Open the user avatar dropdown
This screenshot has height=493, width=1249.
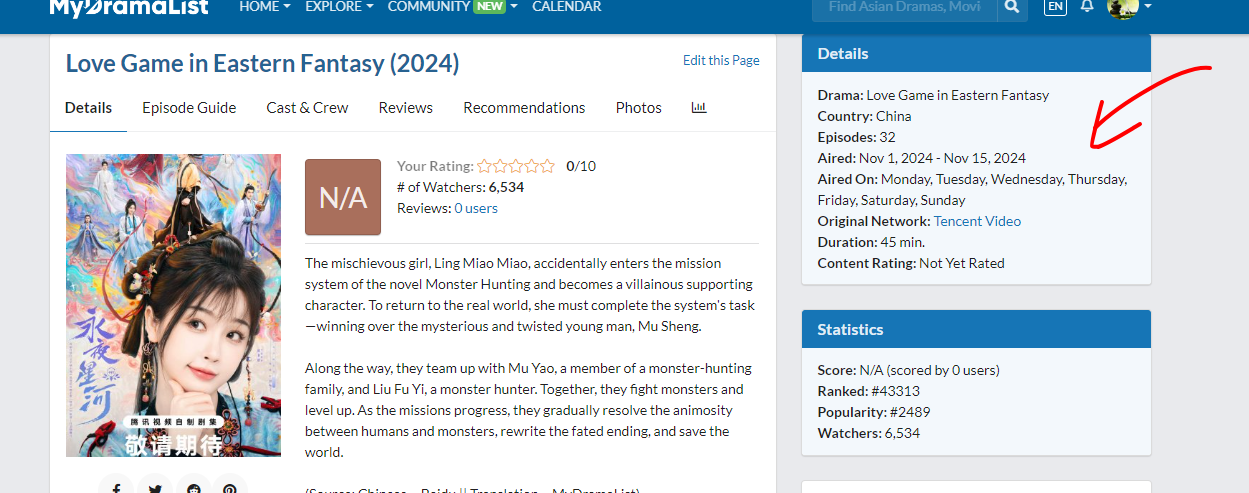click(1129, 8)
